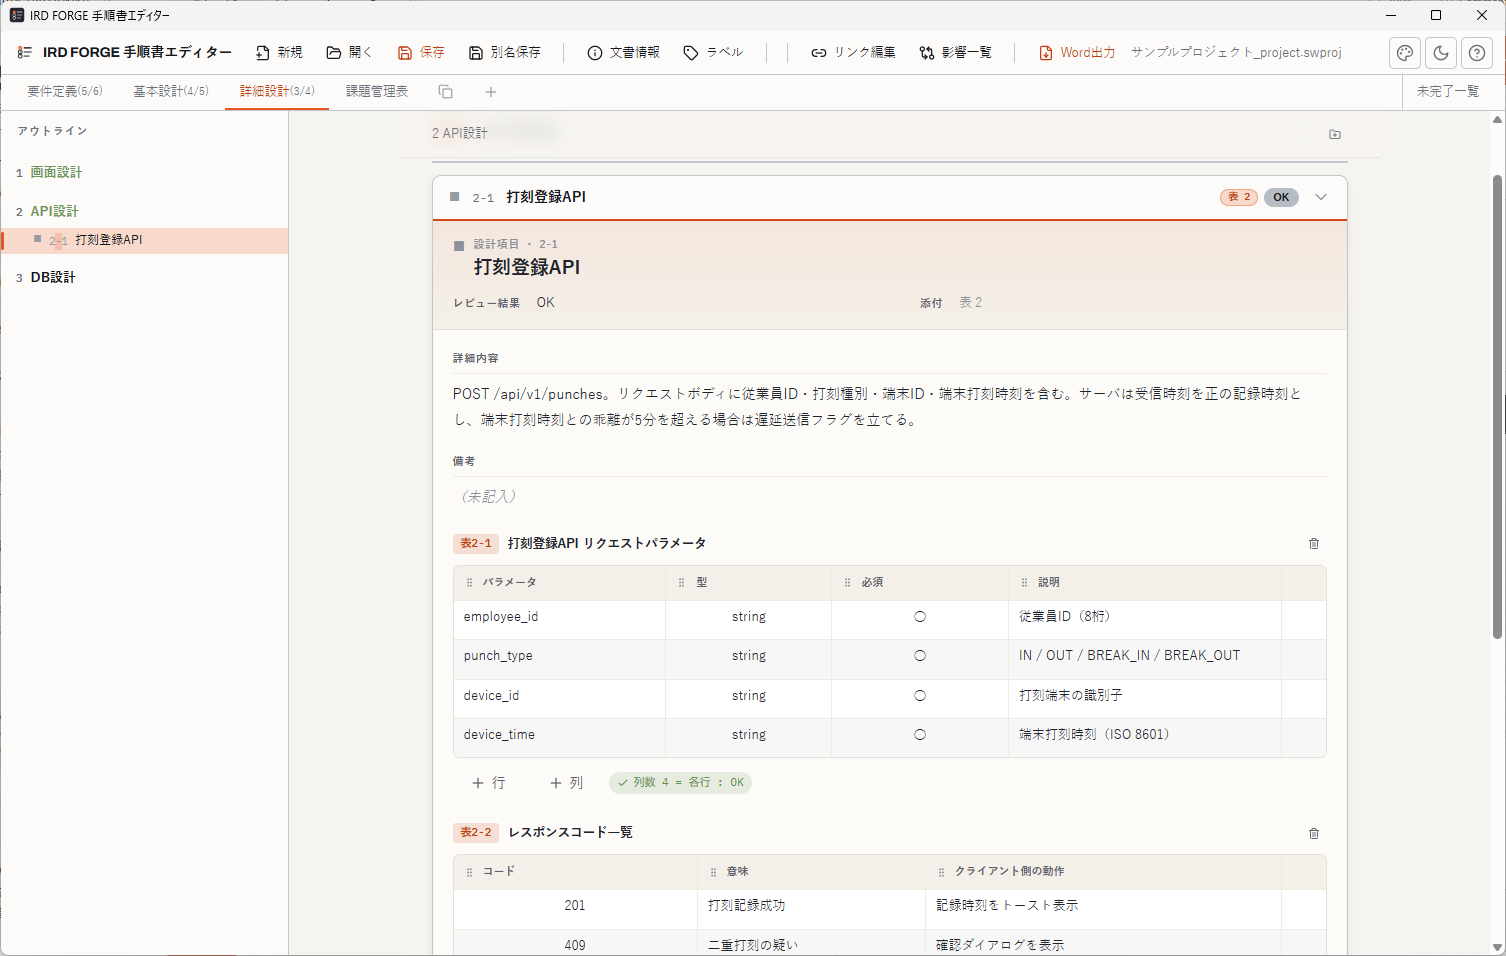The width and height of the screenshot is (1506, 956).
Task: Add a new tab with plus icon
Action: pyautogui.click(x=491, y=92)
